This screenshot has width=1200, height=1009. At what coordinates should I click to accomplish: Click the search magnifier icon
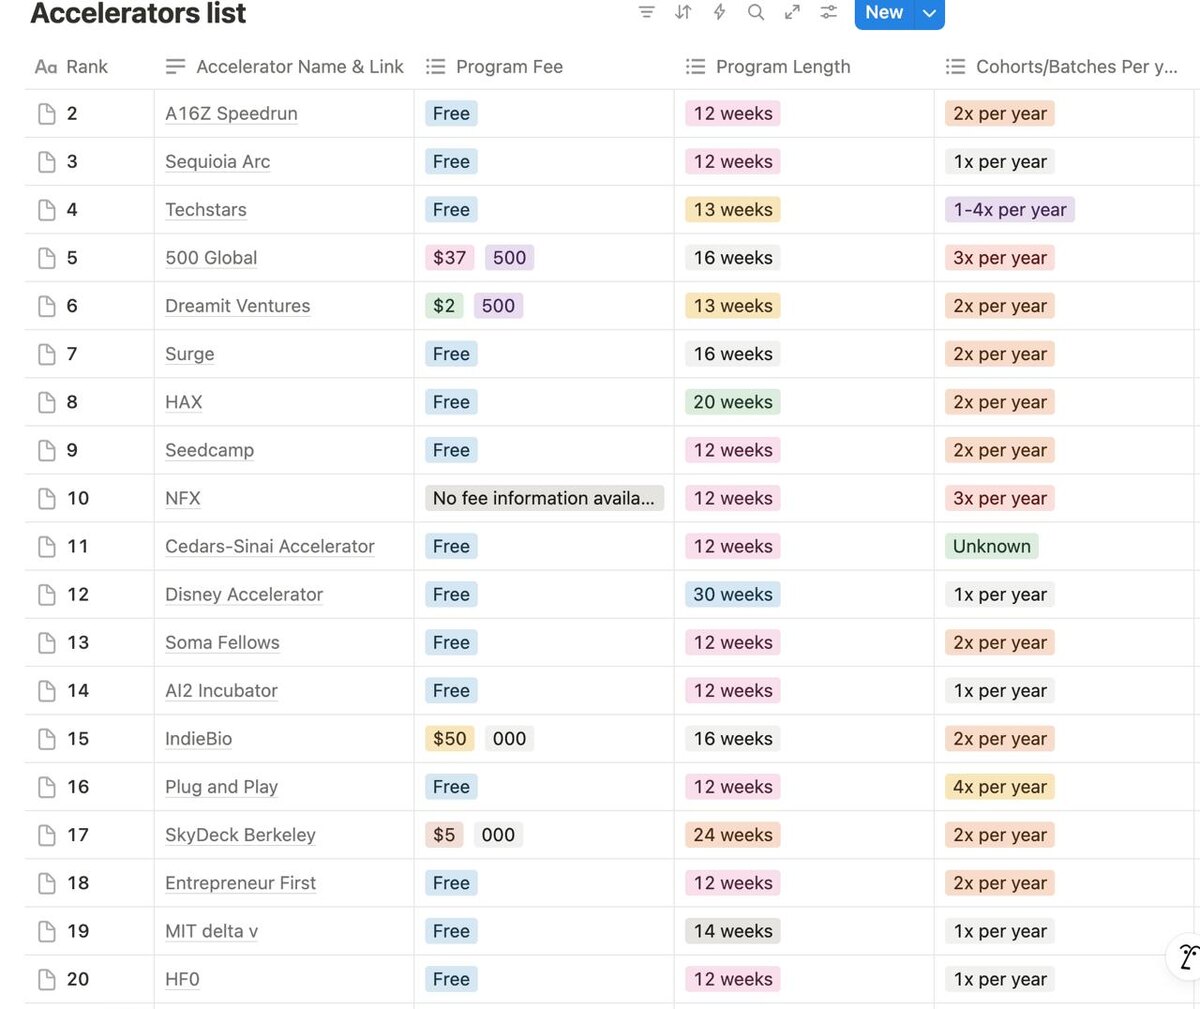(x=756, y=12)
